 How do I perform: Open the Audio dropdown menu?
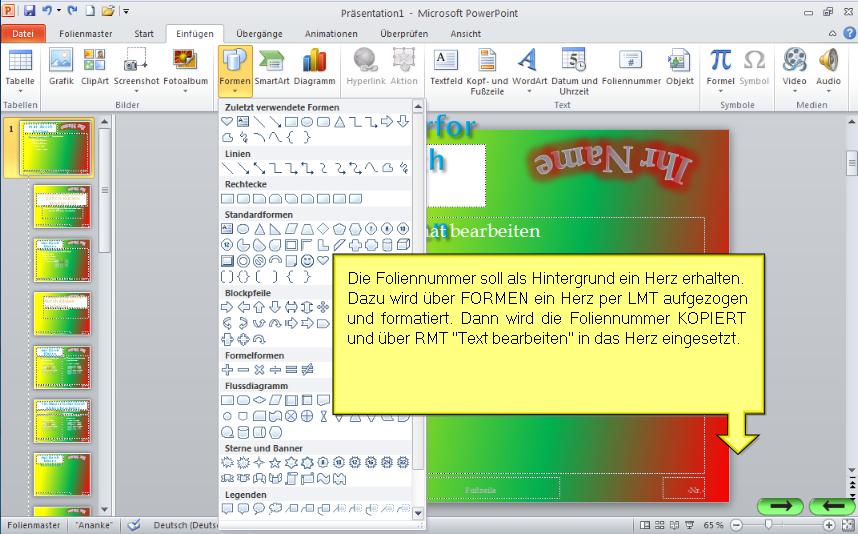tap(828, 92)
